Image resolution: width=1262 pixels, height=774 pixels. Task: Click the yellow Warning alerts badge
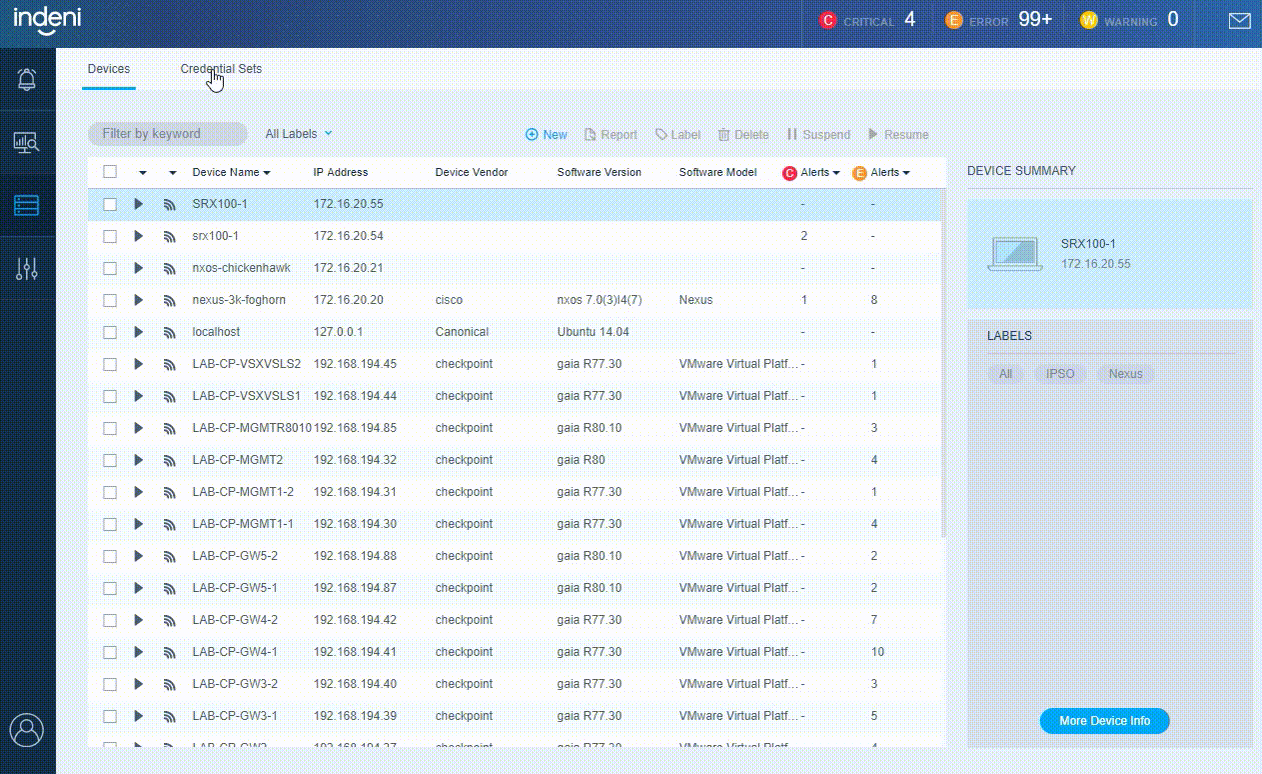1088,20
